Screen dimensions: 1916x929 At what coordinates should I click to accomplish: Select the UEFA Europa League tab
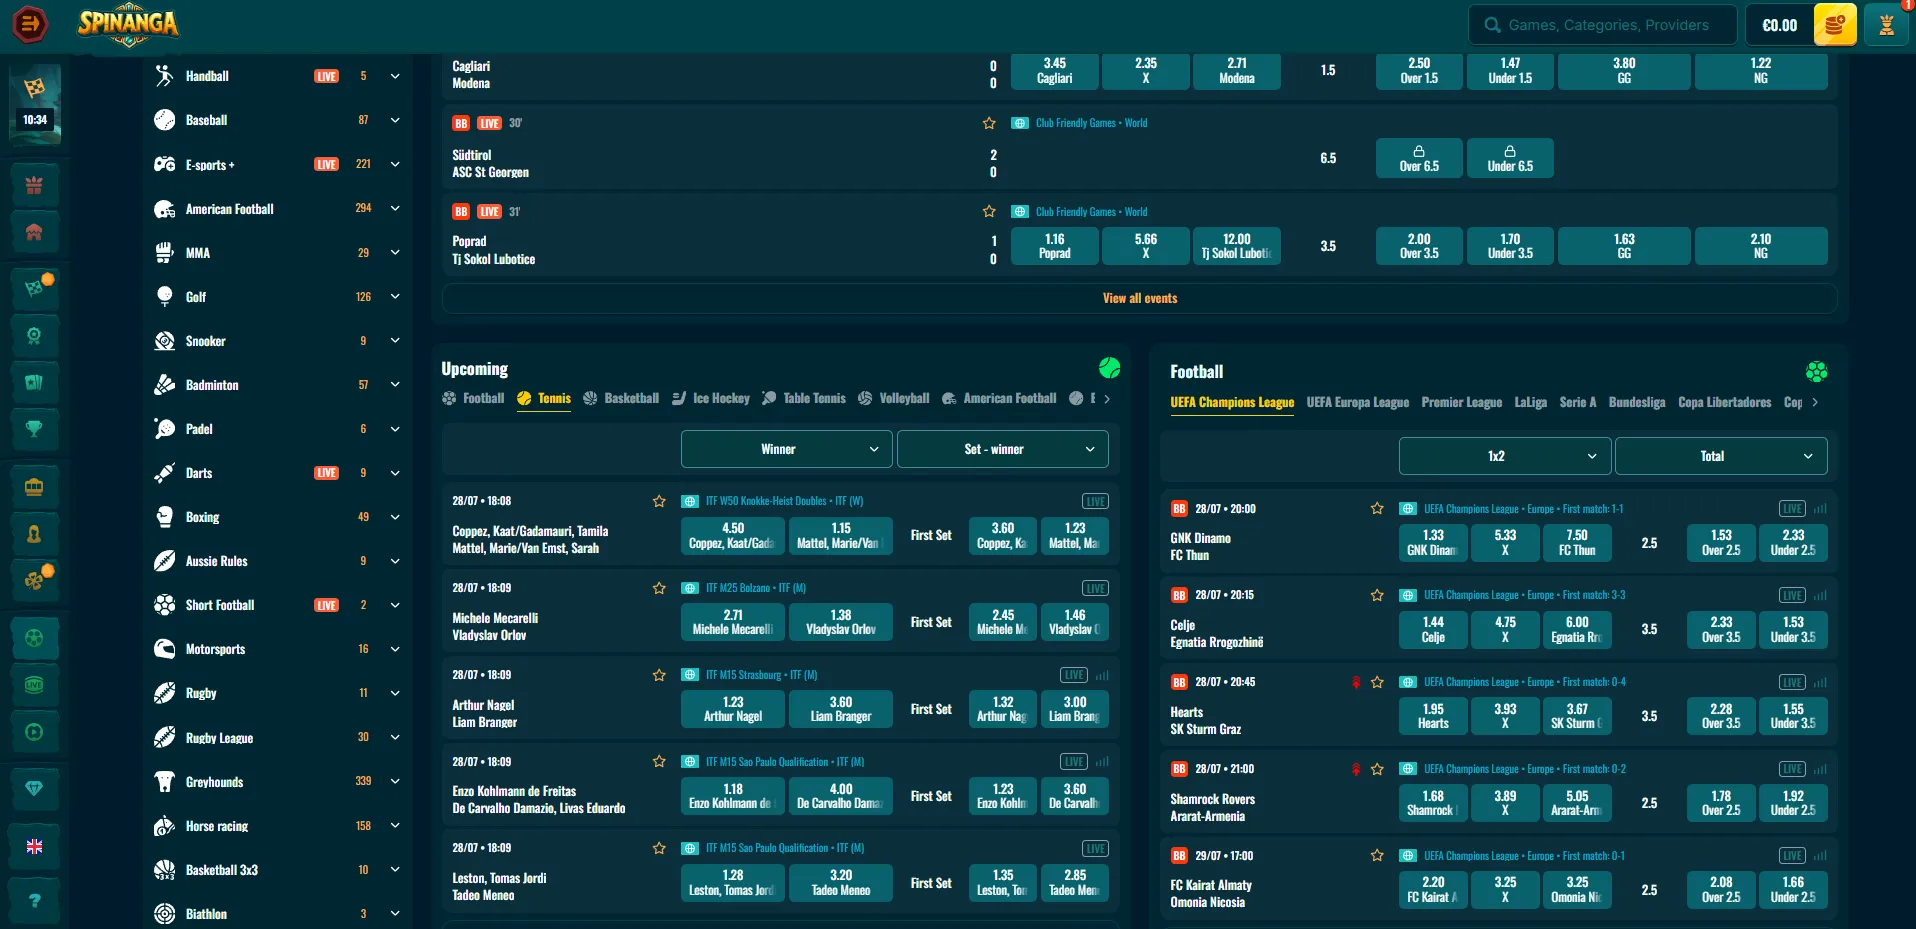1357,402
